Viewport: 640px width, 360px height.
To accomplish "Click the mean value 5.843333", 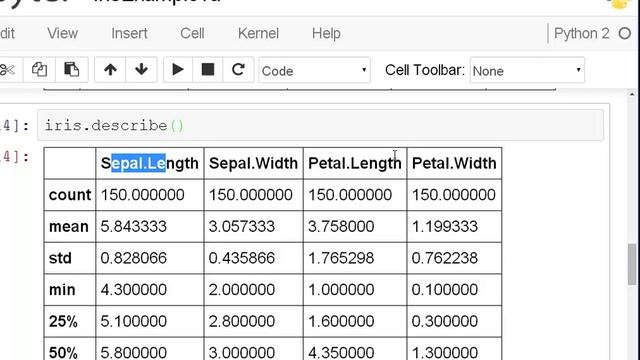I will point(134,227).
